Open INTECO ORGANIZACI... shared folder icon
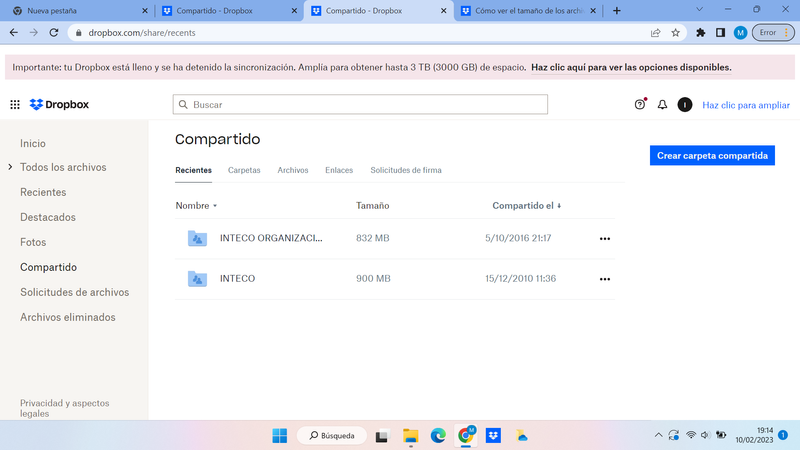 tap(197, 238)
